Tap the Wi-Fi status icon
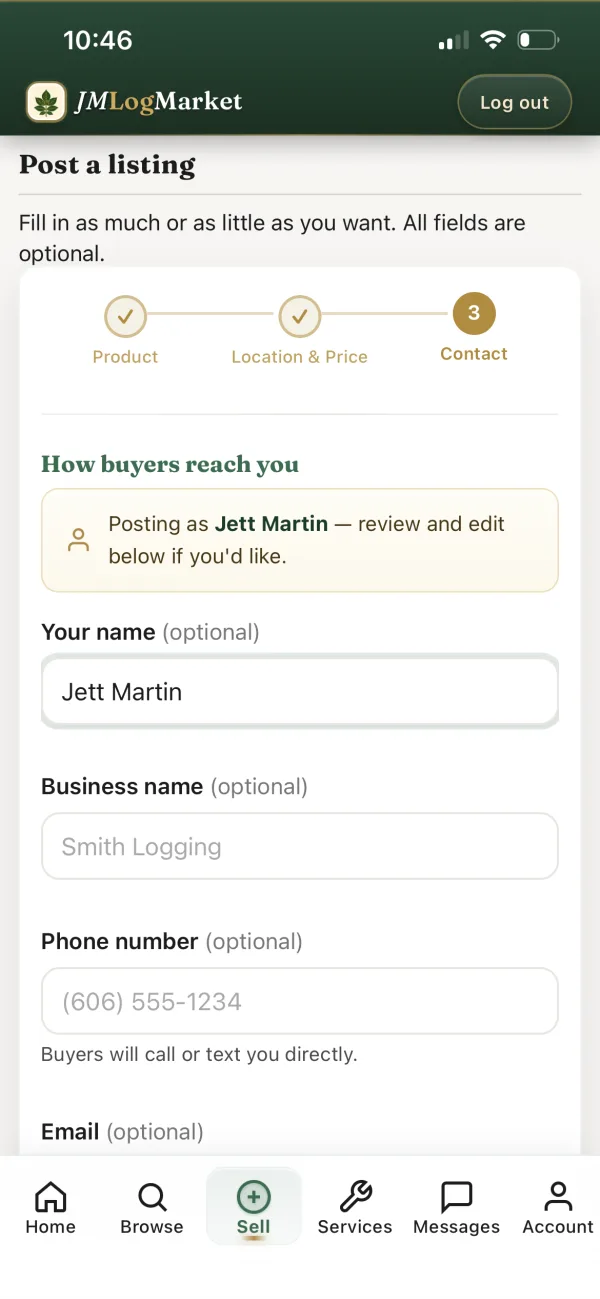Viewport: 600px width, 1299px height. [492, 41]
